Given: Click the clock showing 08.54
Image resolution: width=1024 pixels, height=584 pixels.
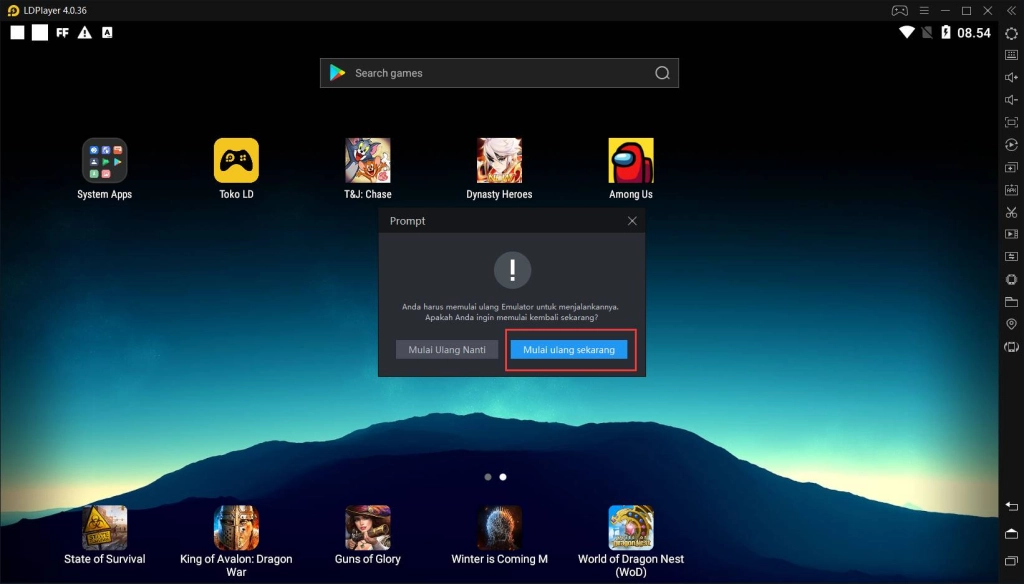Looking at the screenshot, I should [974, 33].
